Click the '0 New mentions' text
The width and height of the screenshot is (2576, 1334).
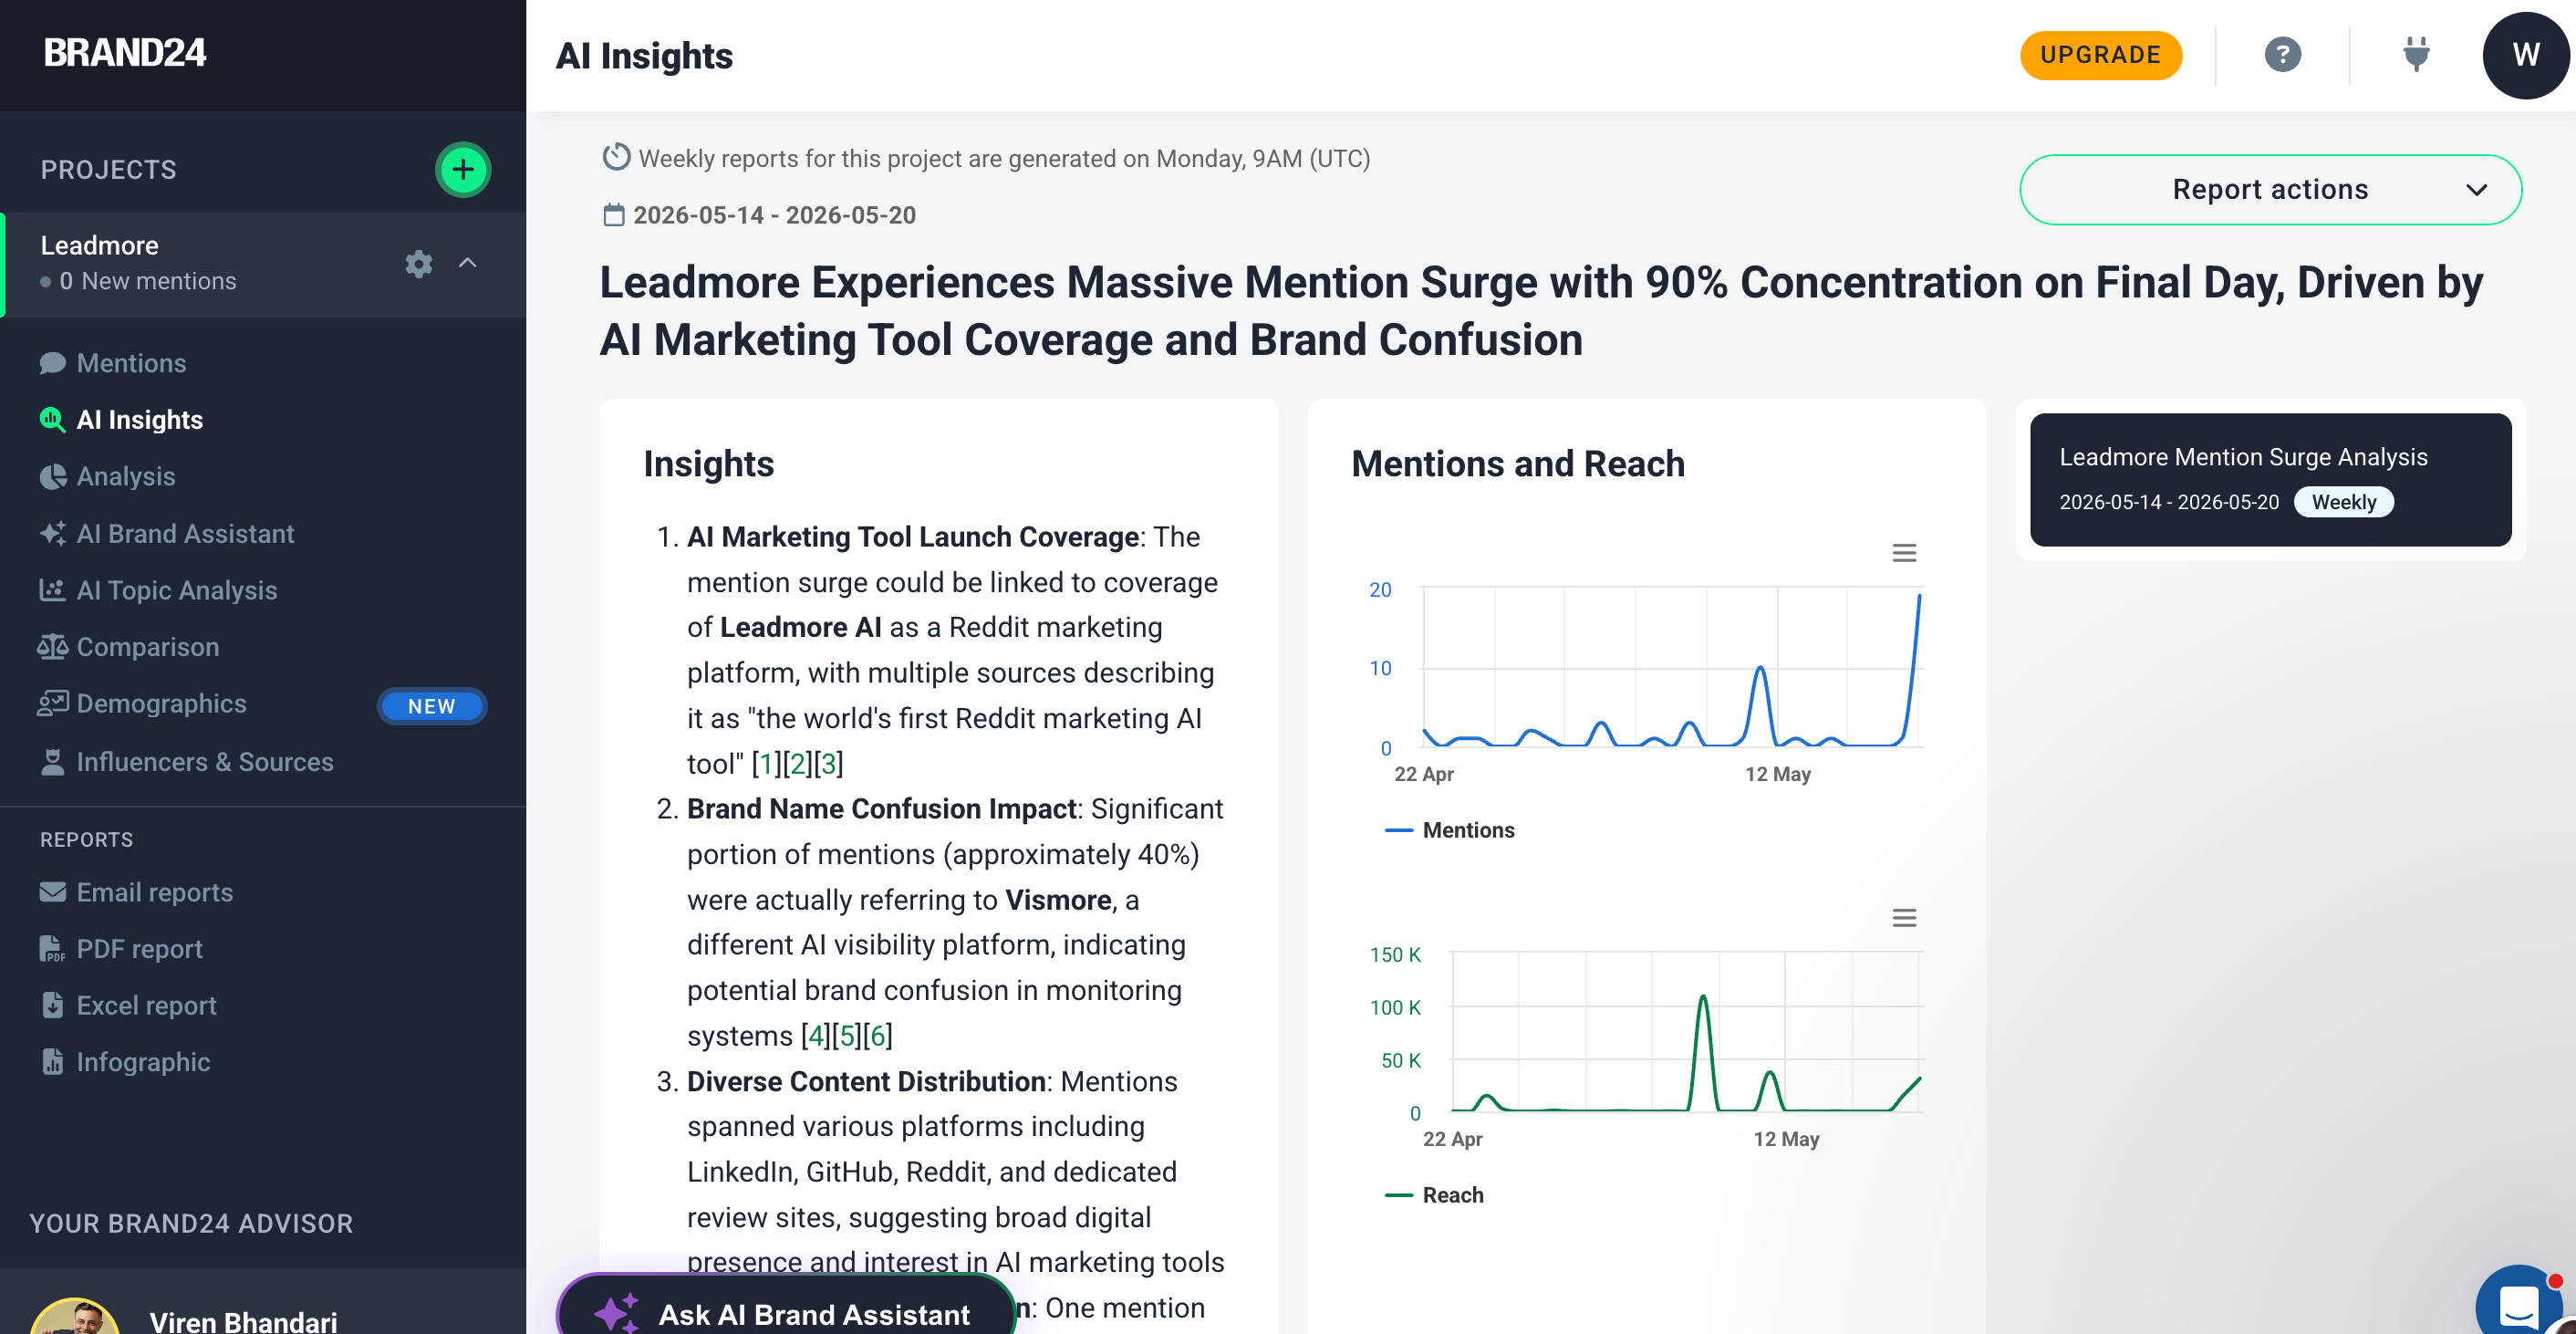(147, 282)
